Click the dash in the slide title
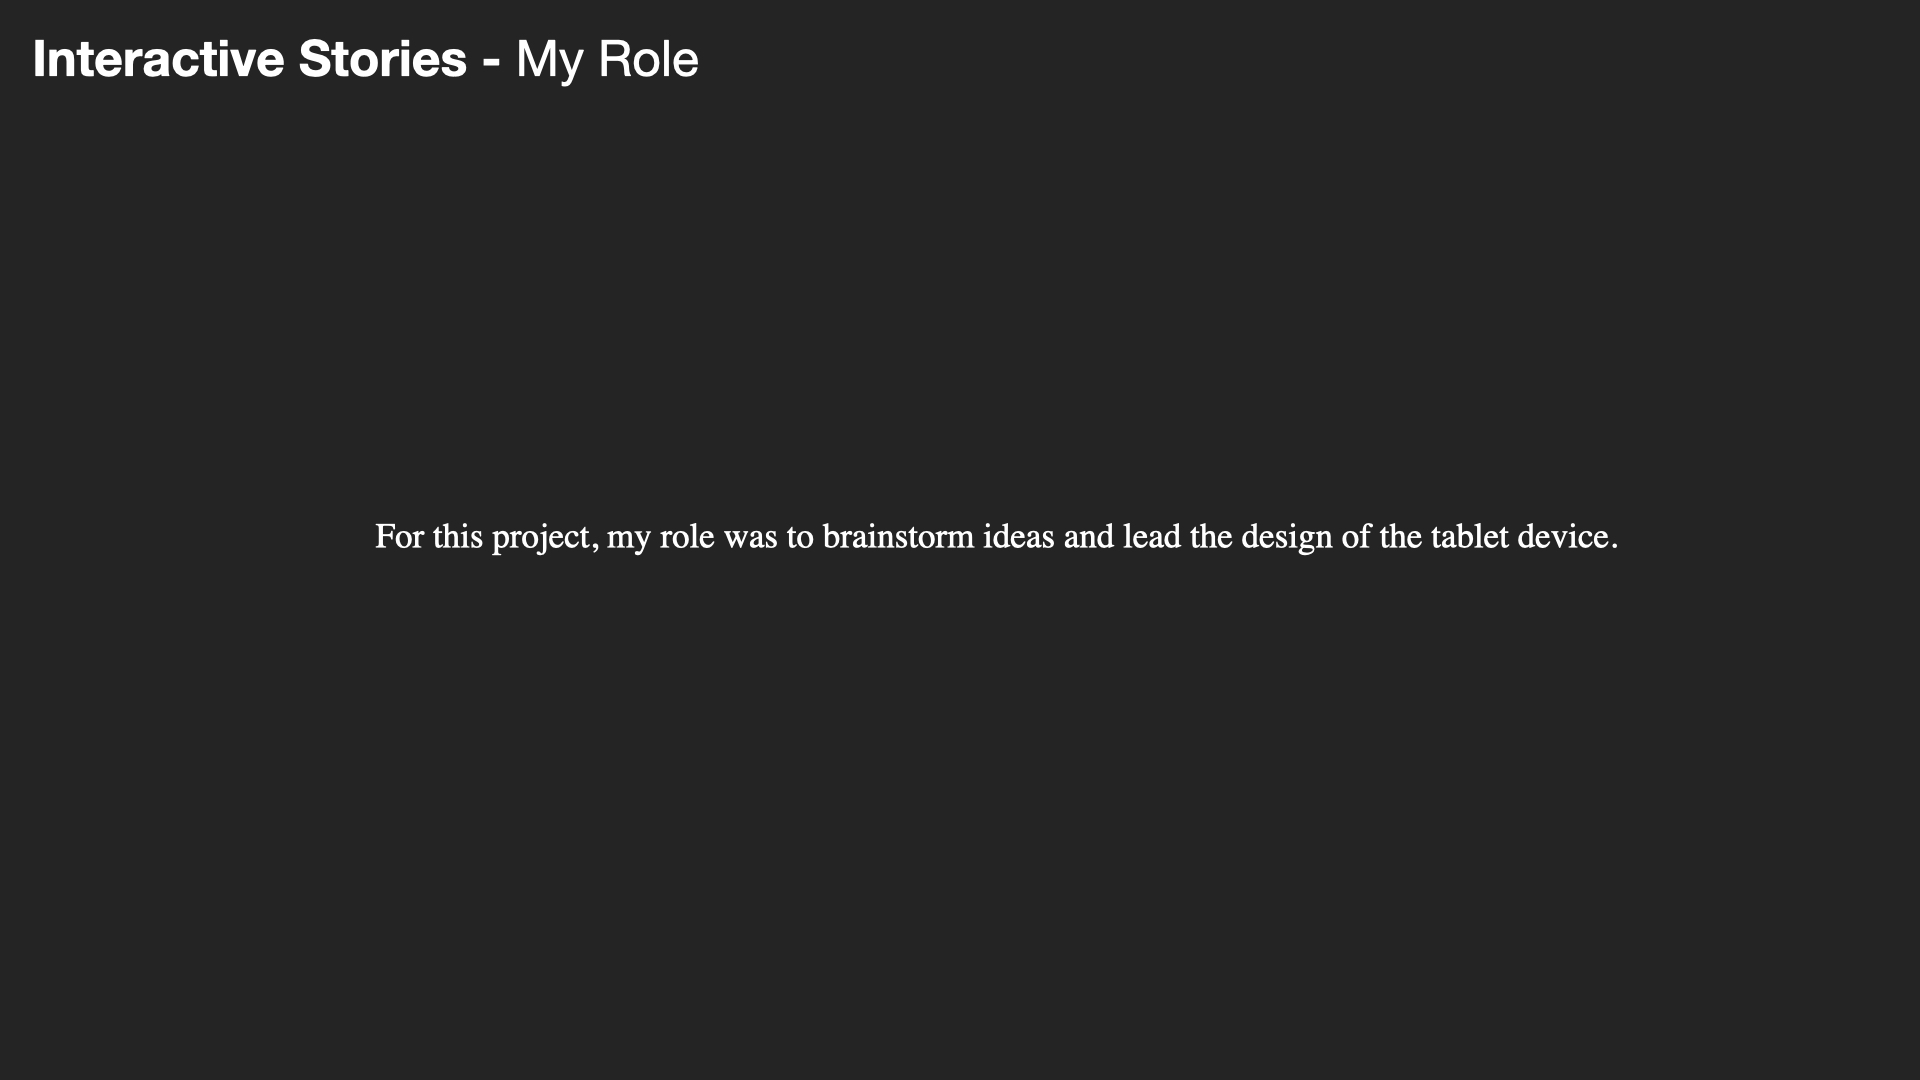Screen dimensions: 1920x1080 click(490, 62)
